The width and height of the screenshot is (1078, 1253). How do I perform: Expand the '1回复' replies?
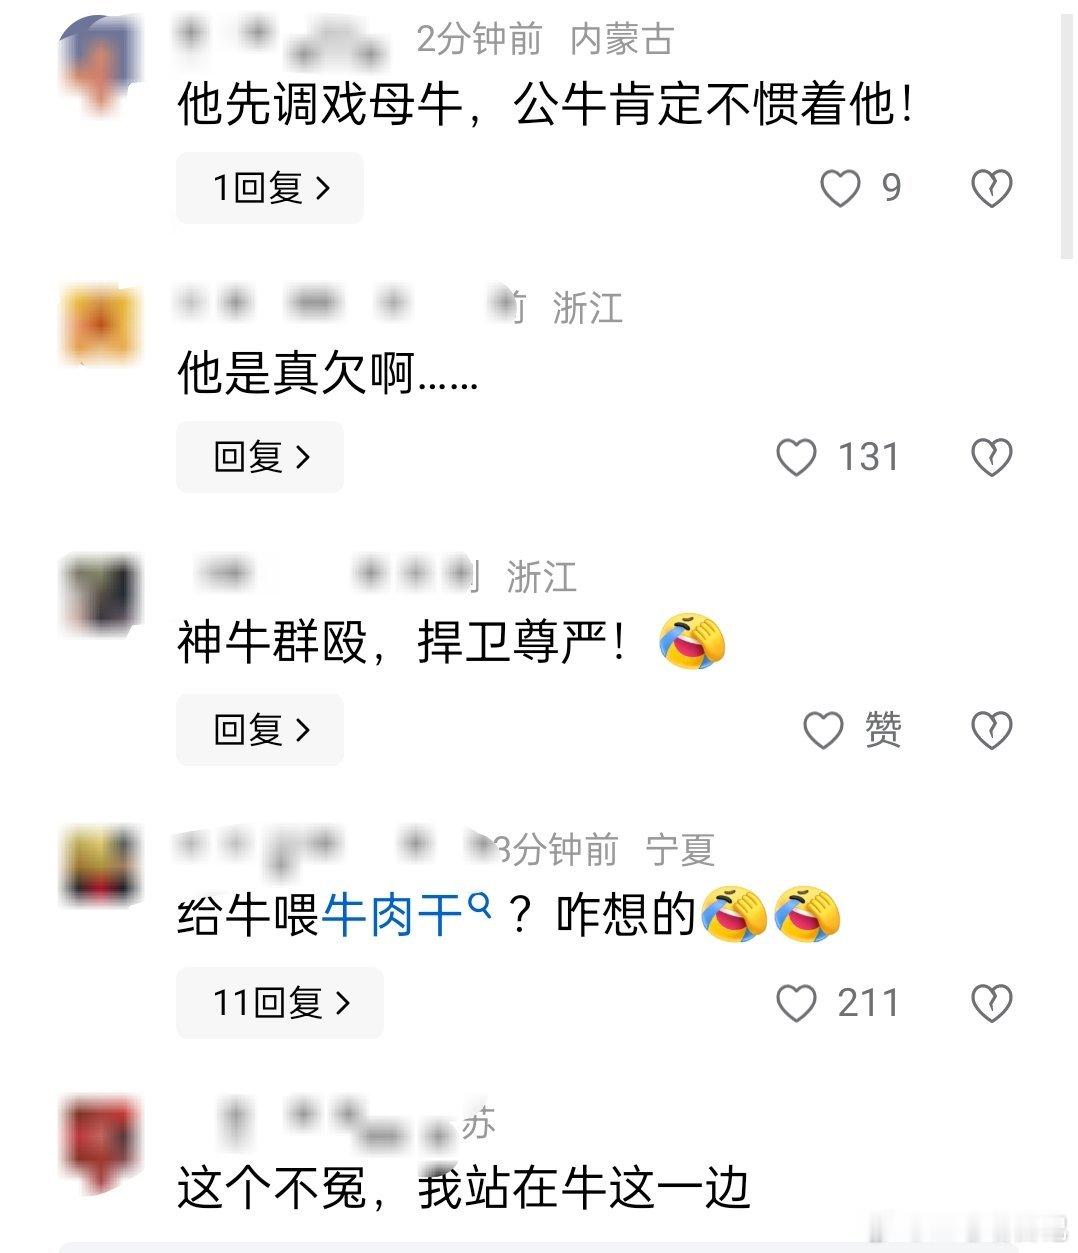point(270,188)
